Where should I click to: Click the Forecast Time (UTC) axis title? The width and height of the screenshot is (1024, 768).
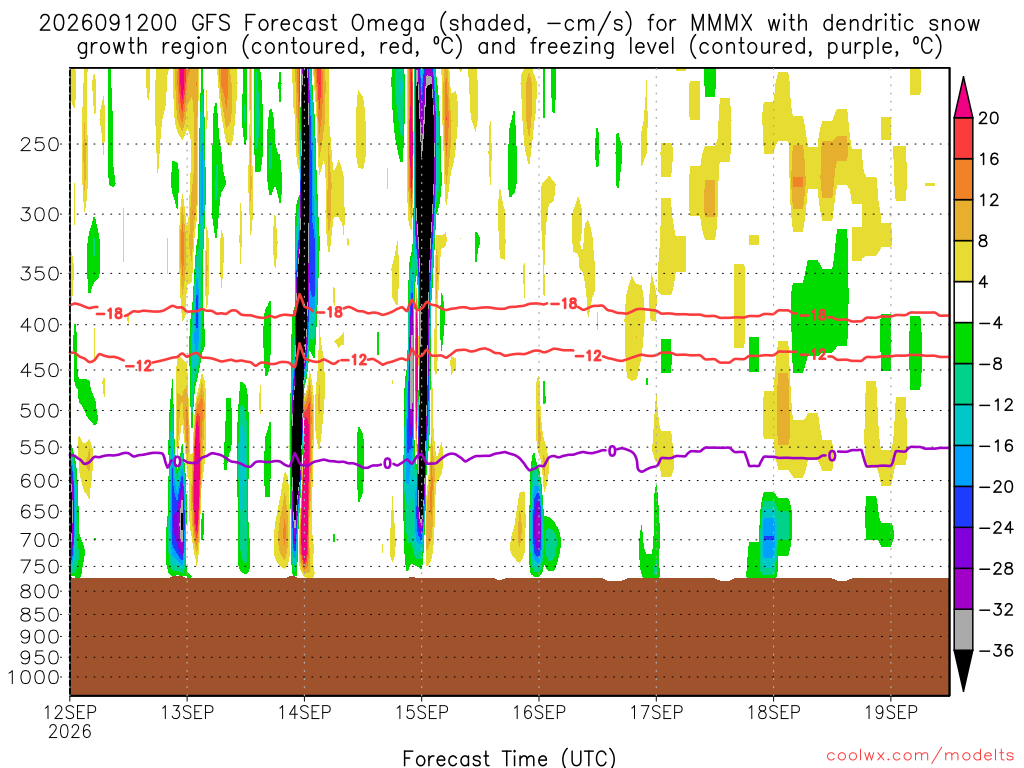click(509, 758)
